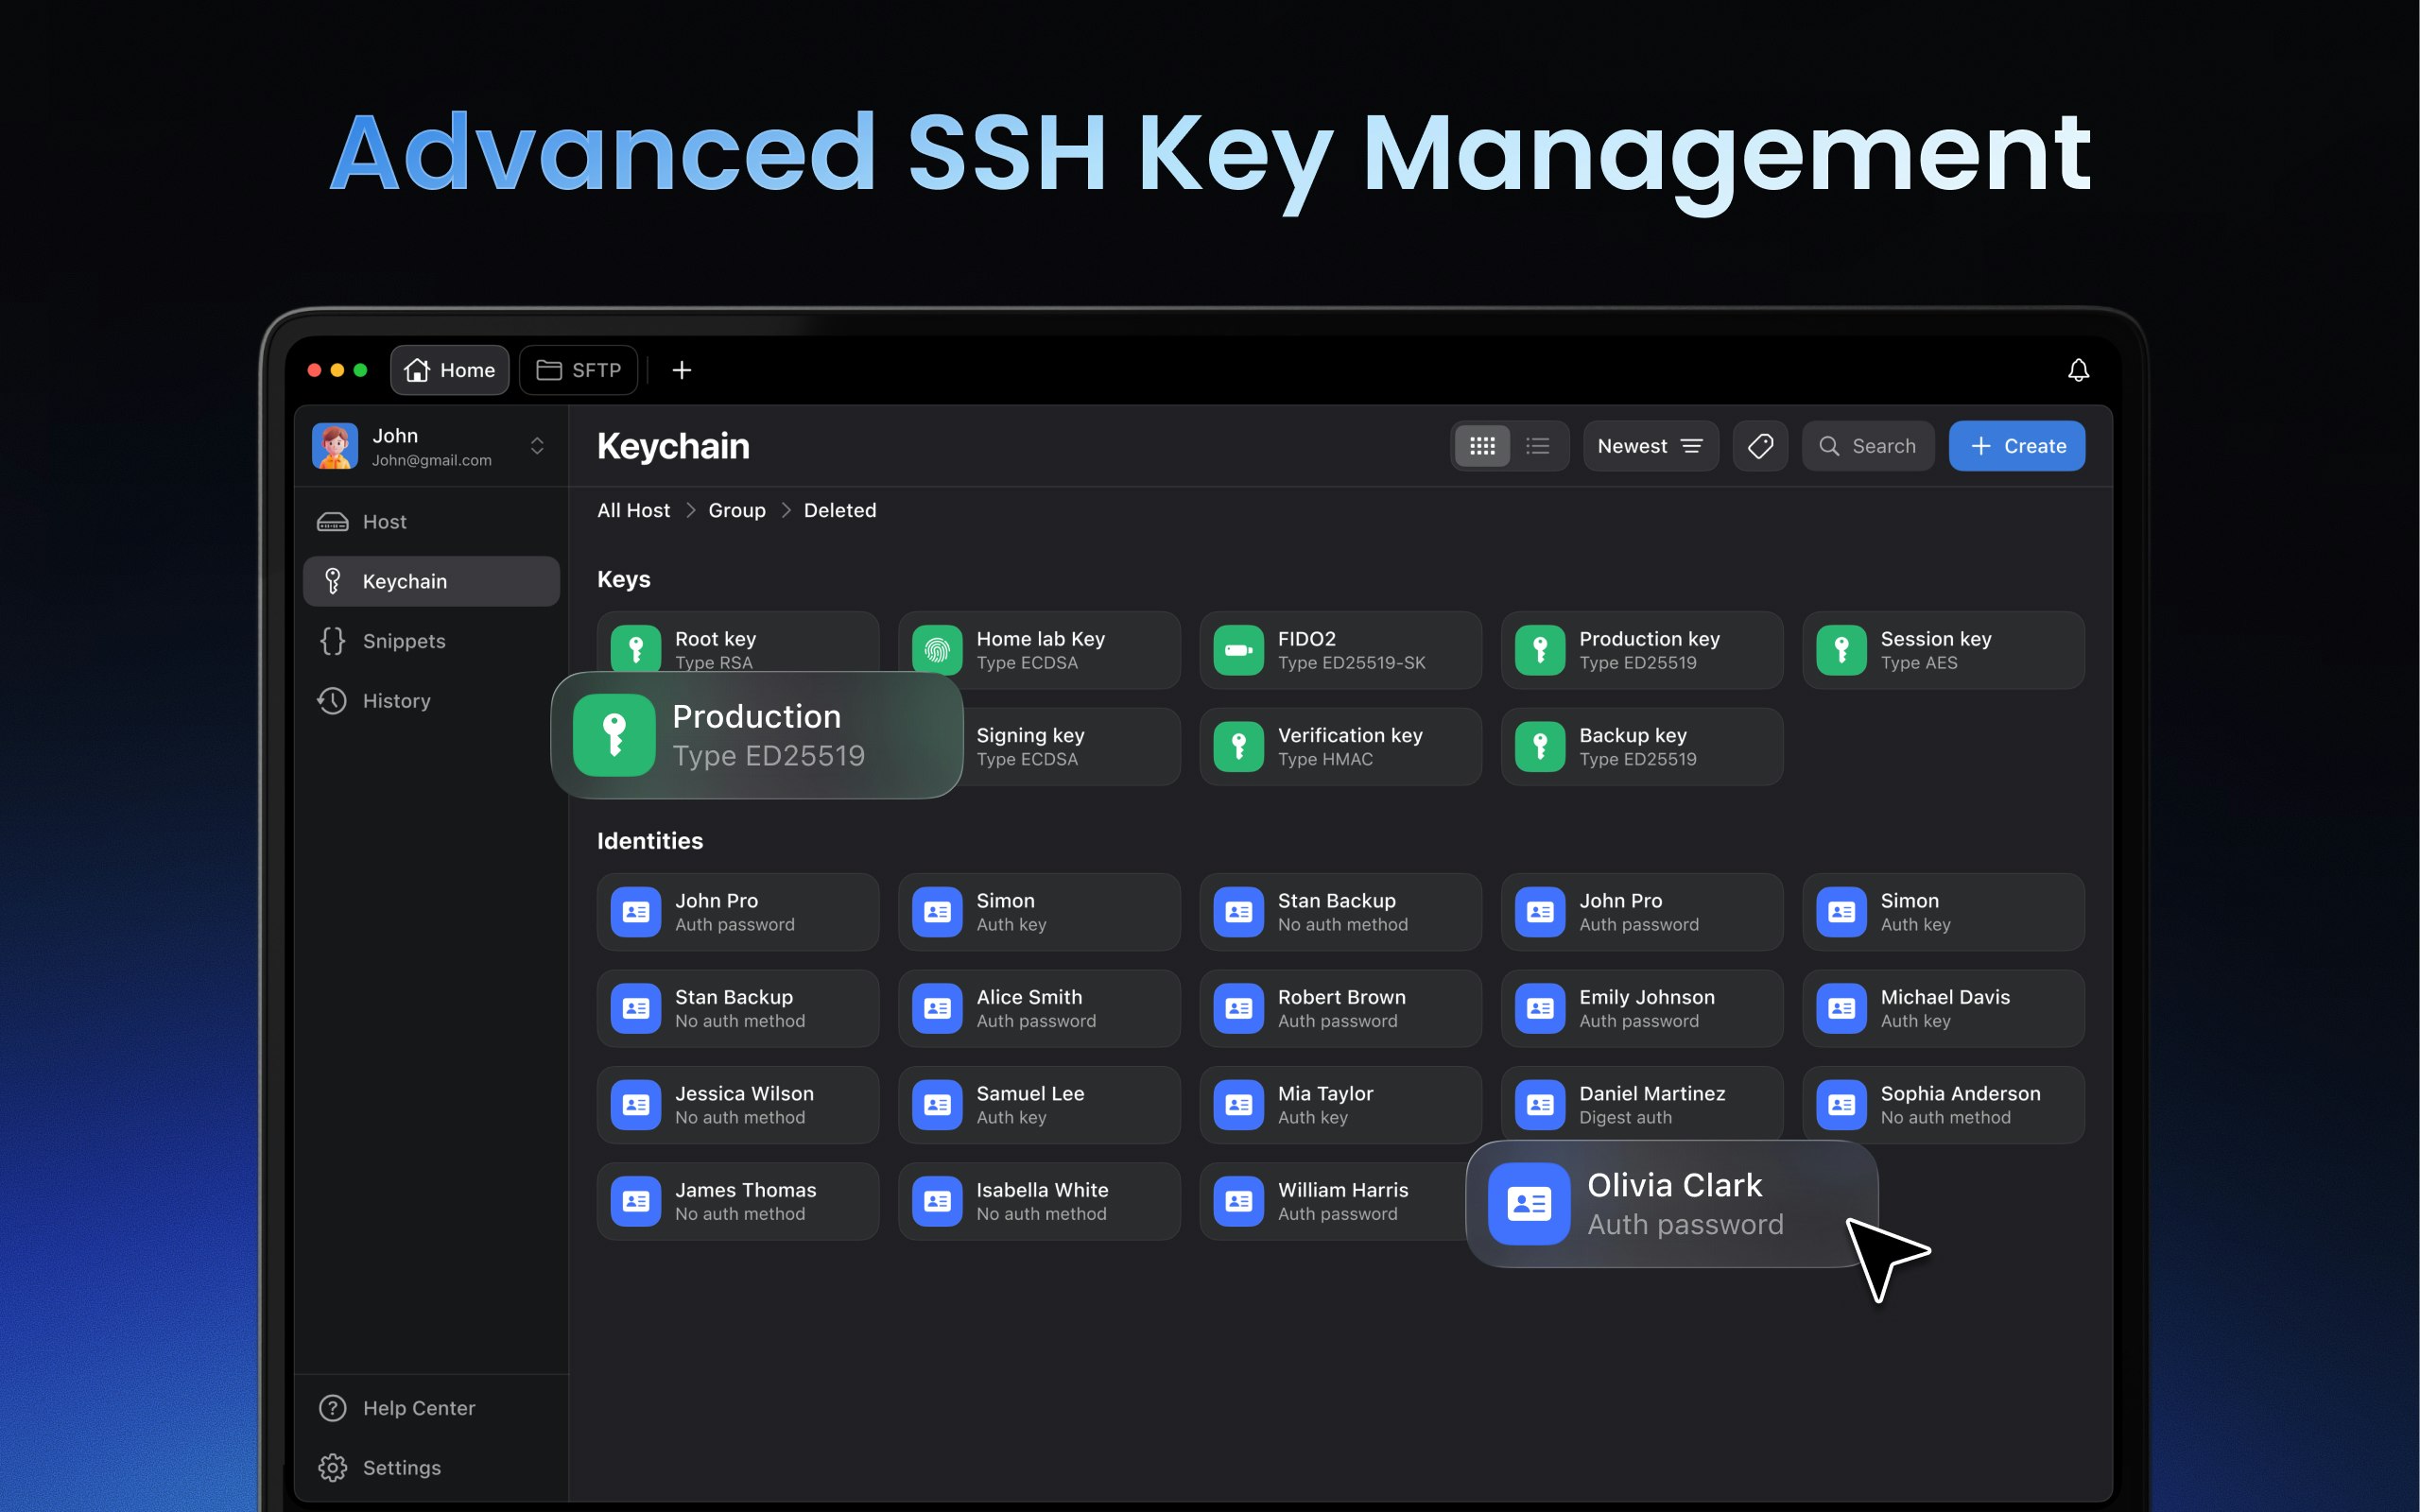Click the Create button
The height and width of the screenshot is (1512, 2420).
[x=2016, y=446]
